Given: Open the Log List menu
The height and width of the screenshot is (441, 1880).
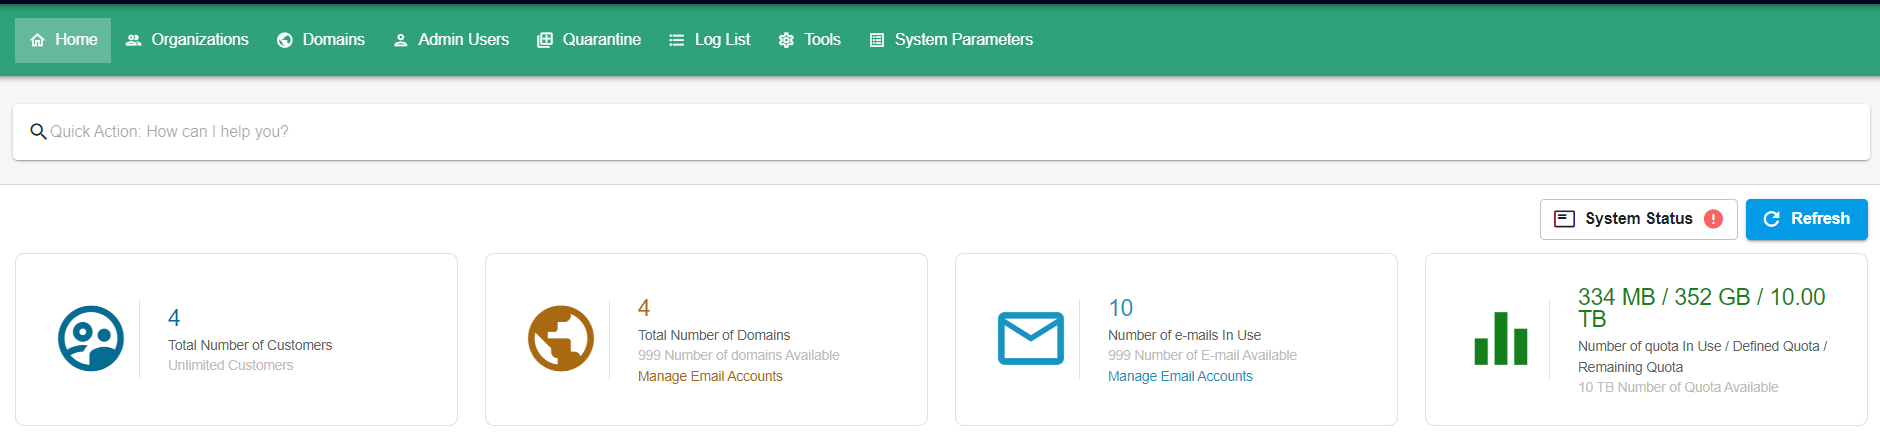Looking at the screenshot, I should tap(710, 40).
